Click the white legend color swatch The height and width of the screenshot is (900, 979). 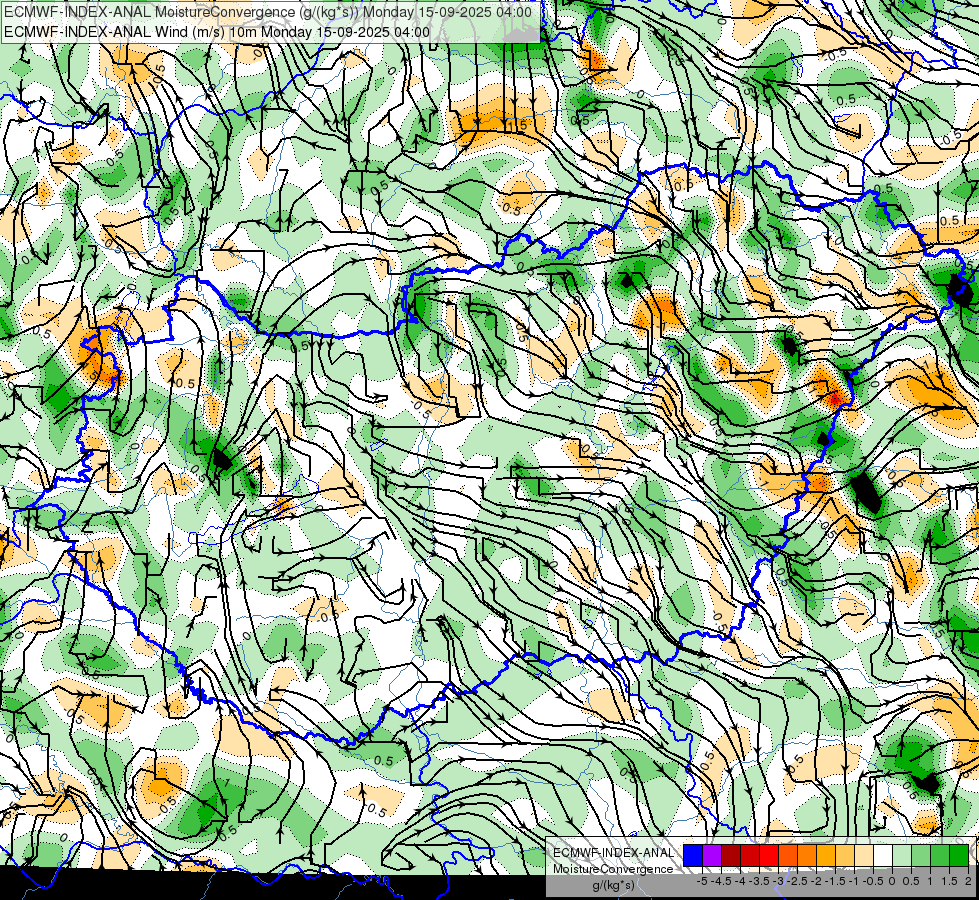click(x=883, y=855)
